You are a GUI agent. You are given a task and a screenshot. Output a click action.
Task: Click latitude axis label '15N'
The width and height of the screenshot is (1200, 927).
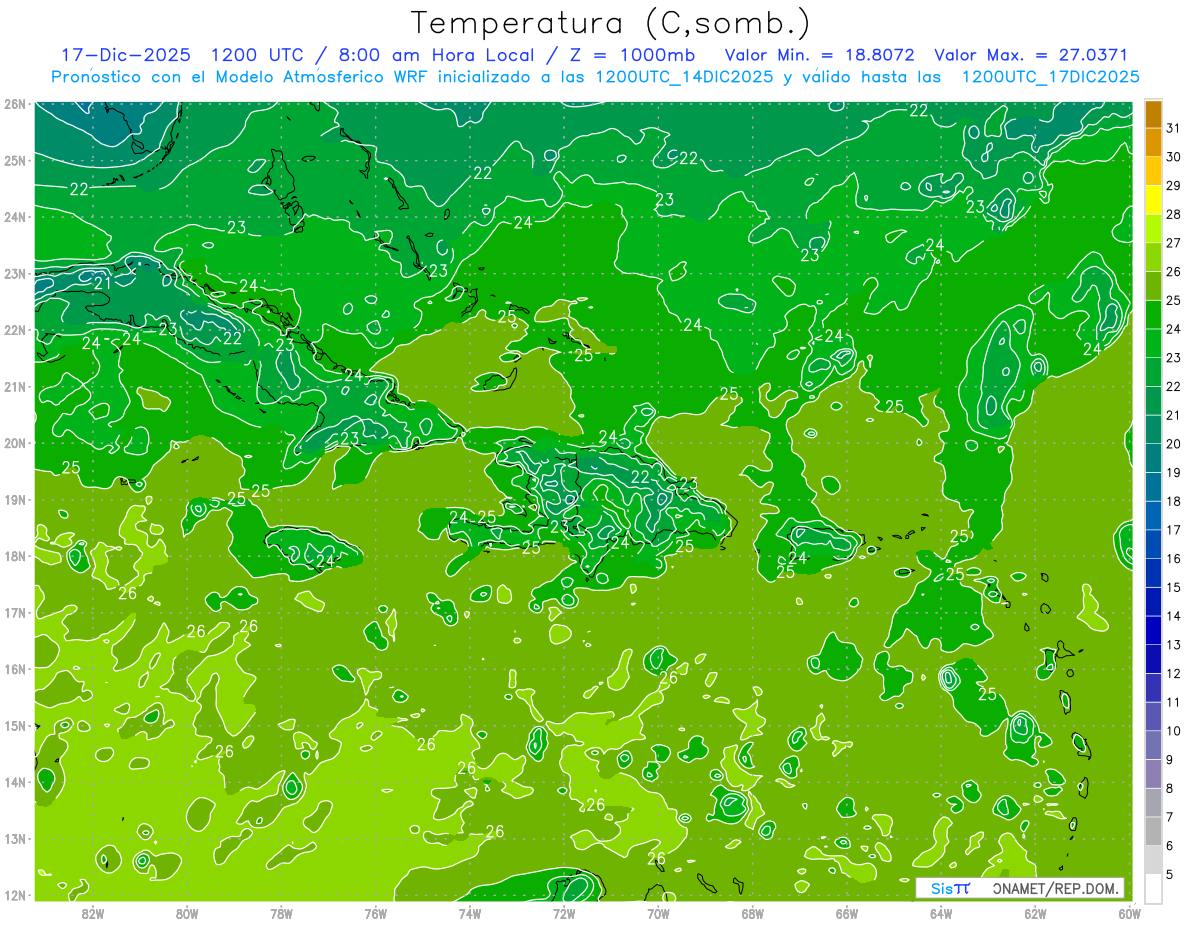click(14, 726)
